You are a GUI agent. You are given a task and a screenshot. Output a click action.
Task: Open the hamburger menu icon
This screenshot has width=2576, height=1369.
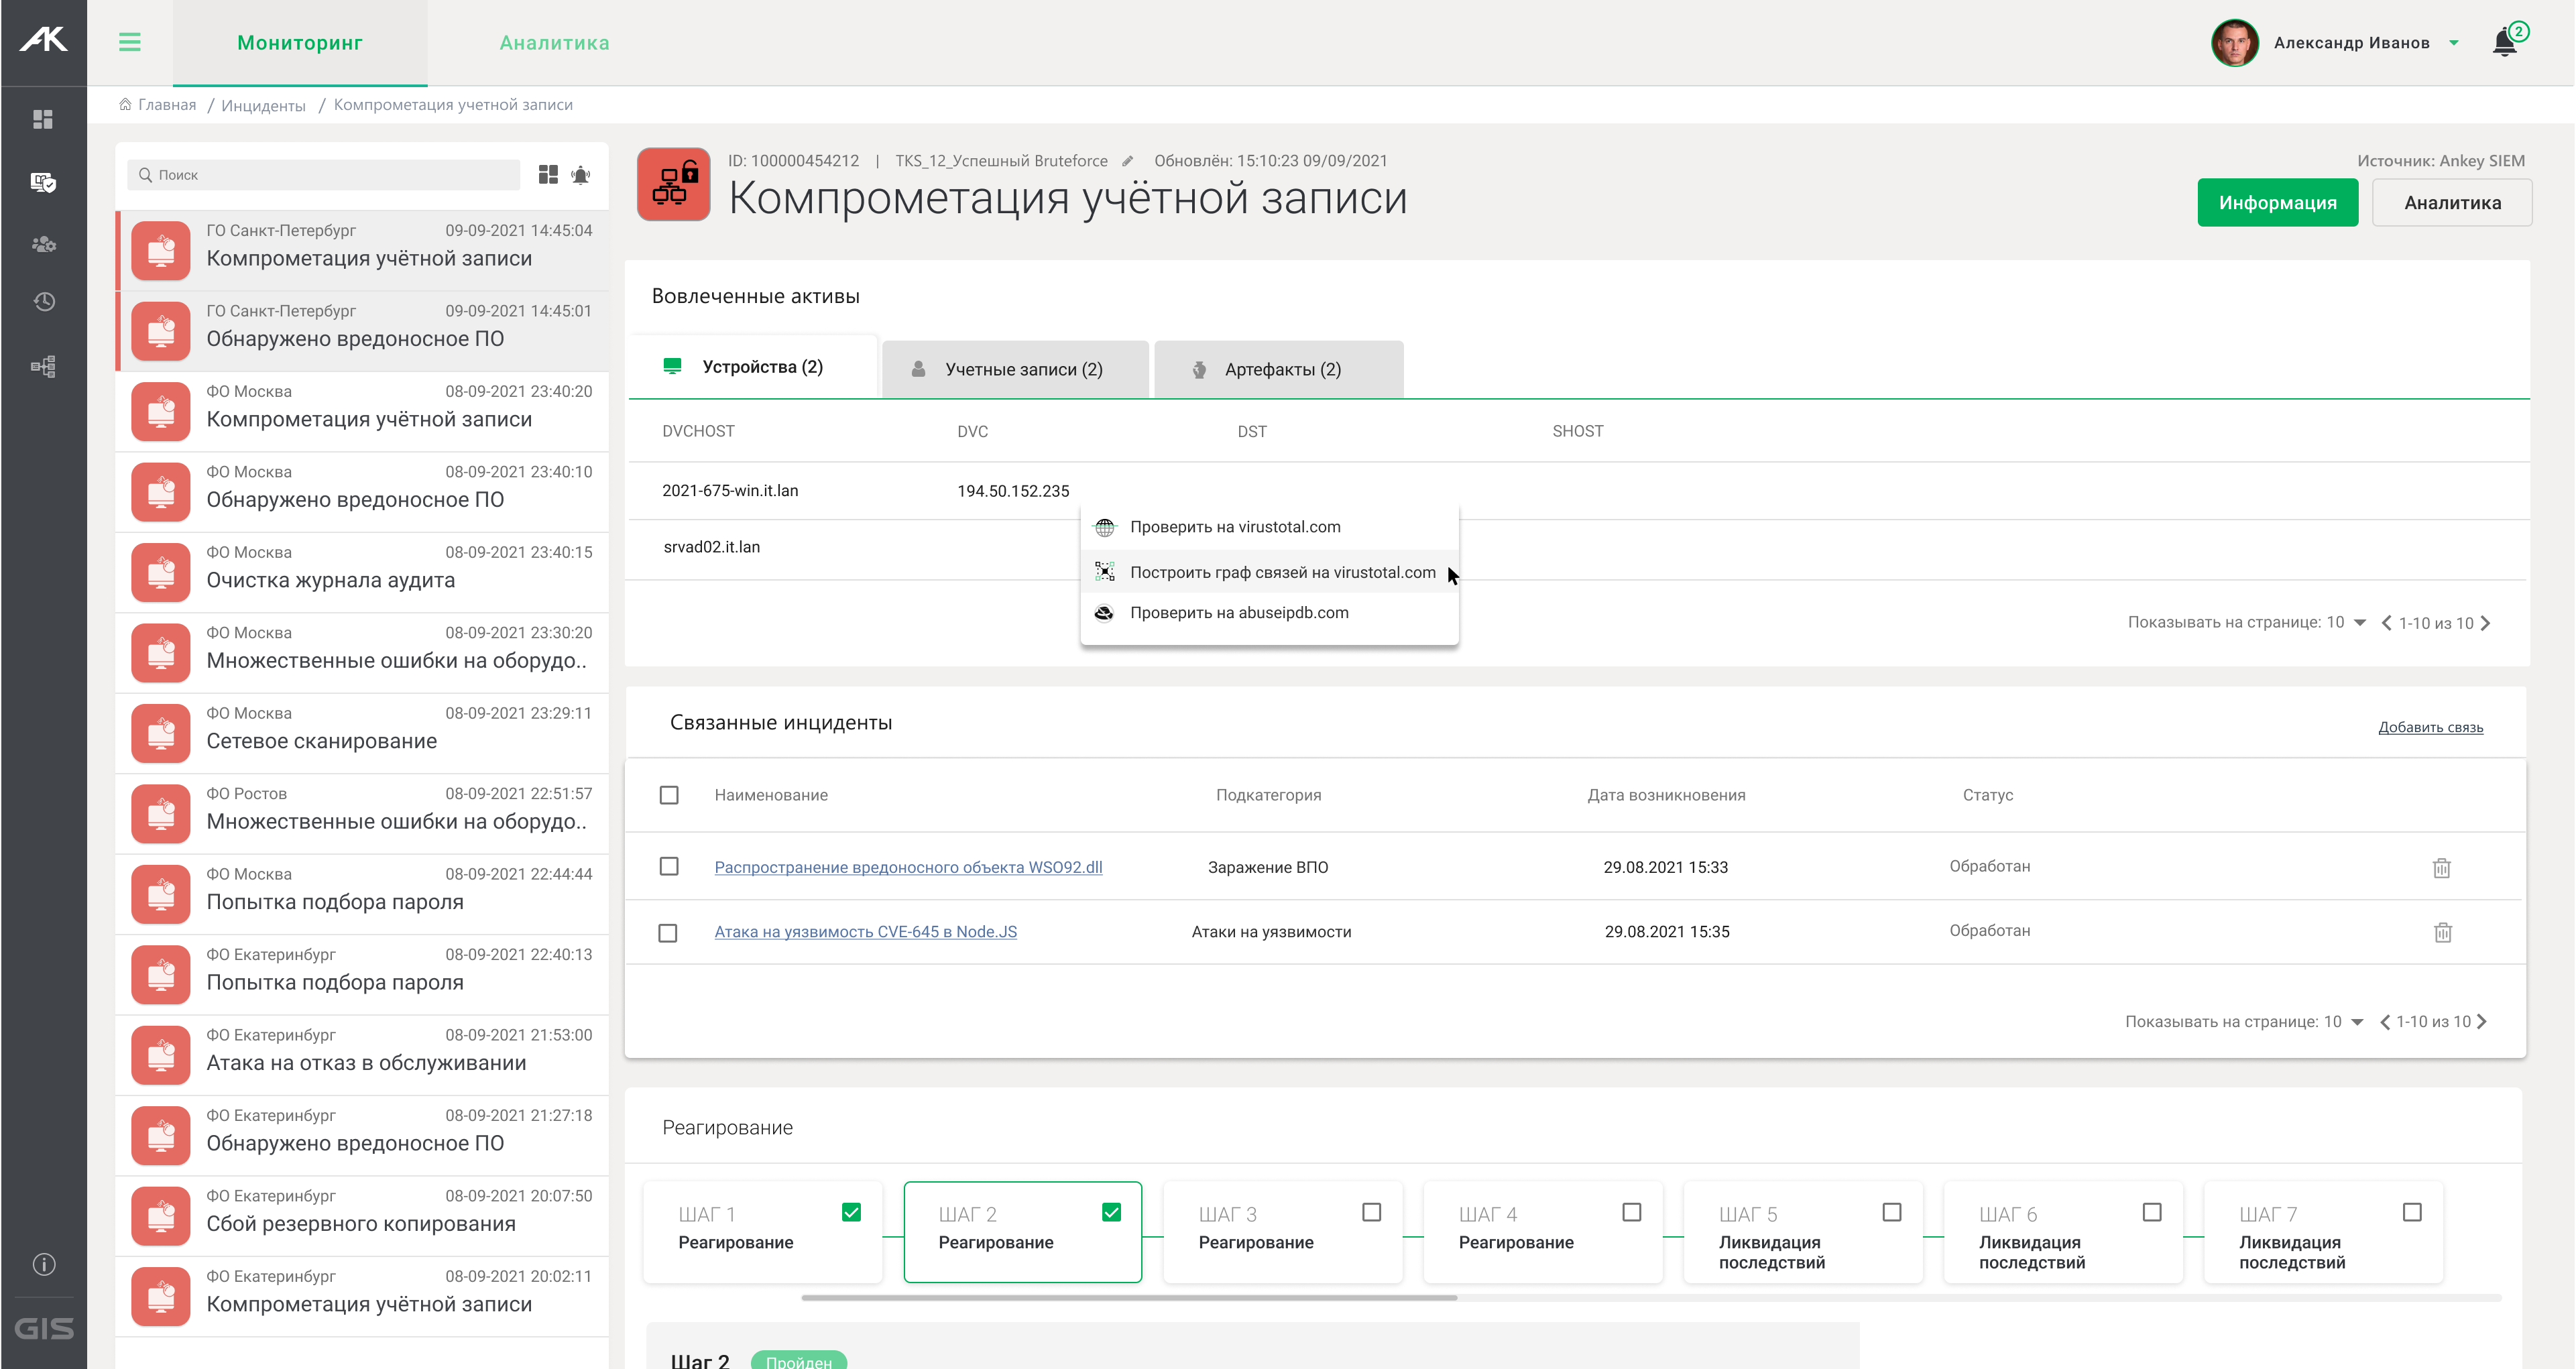[129, 42]
